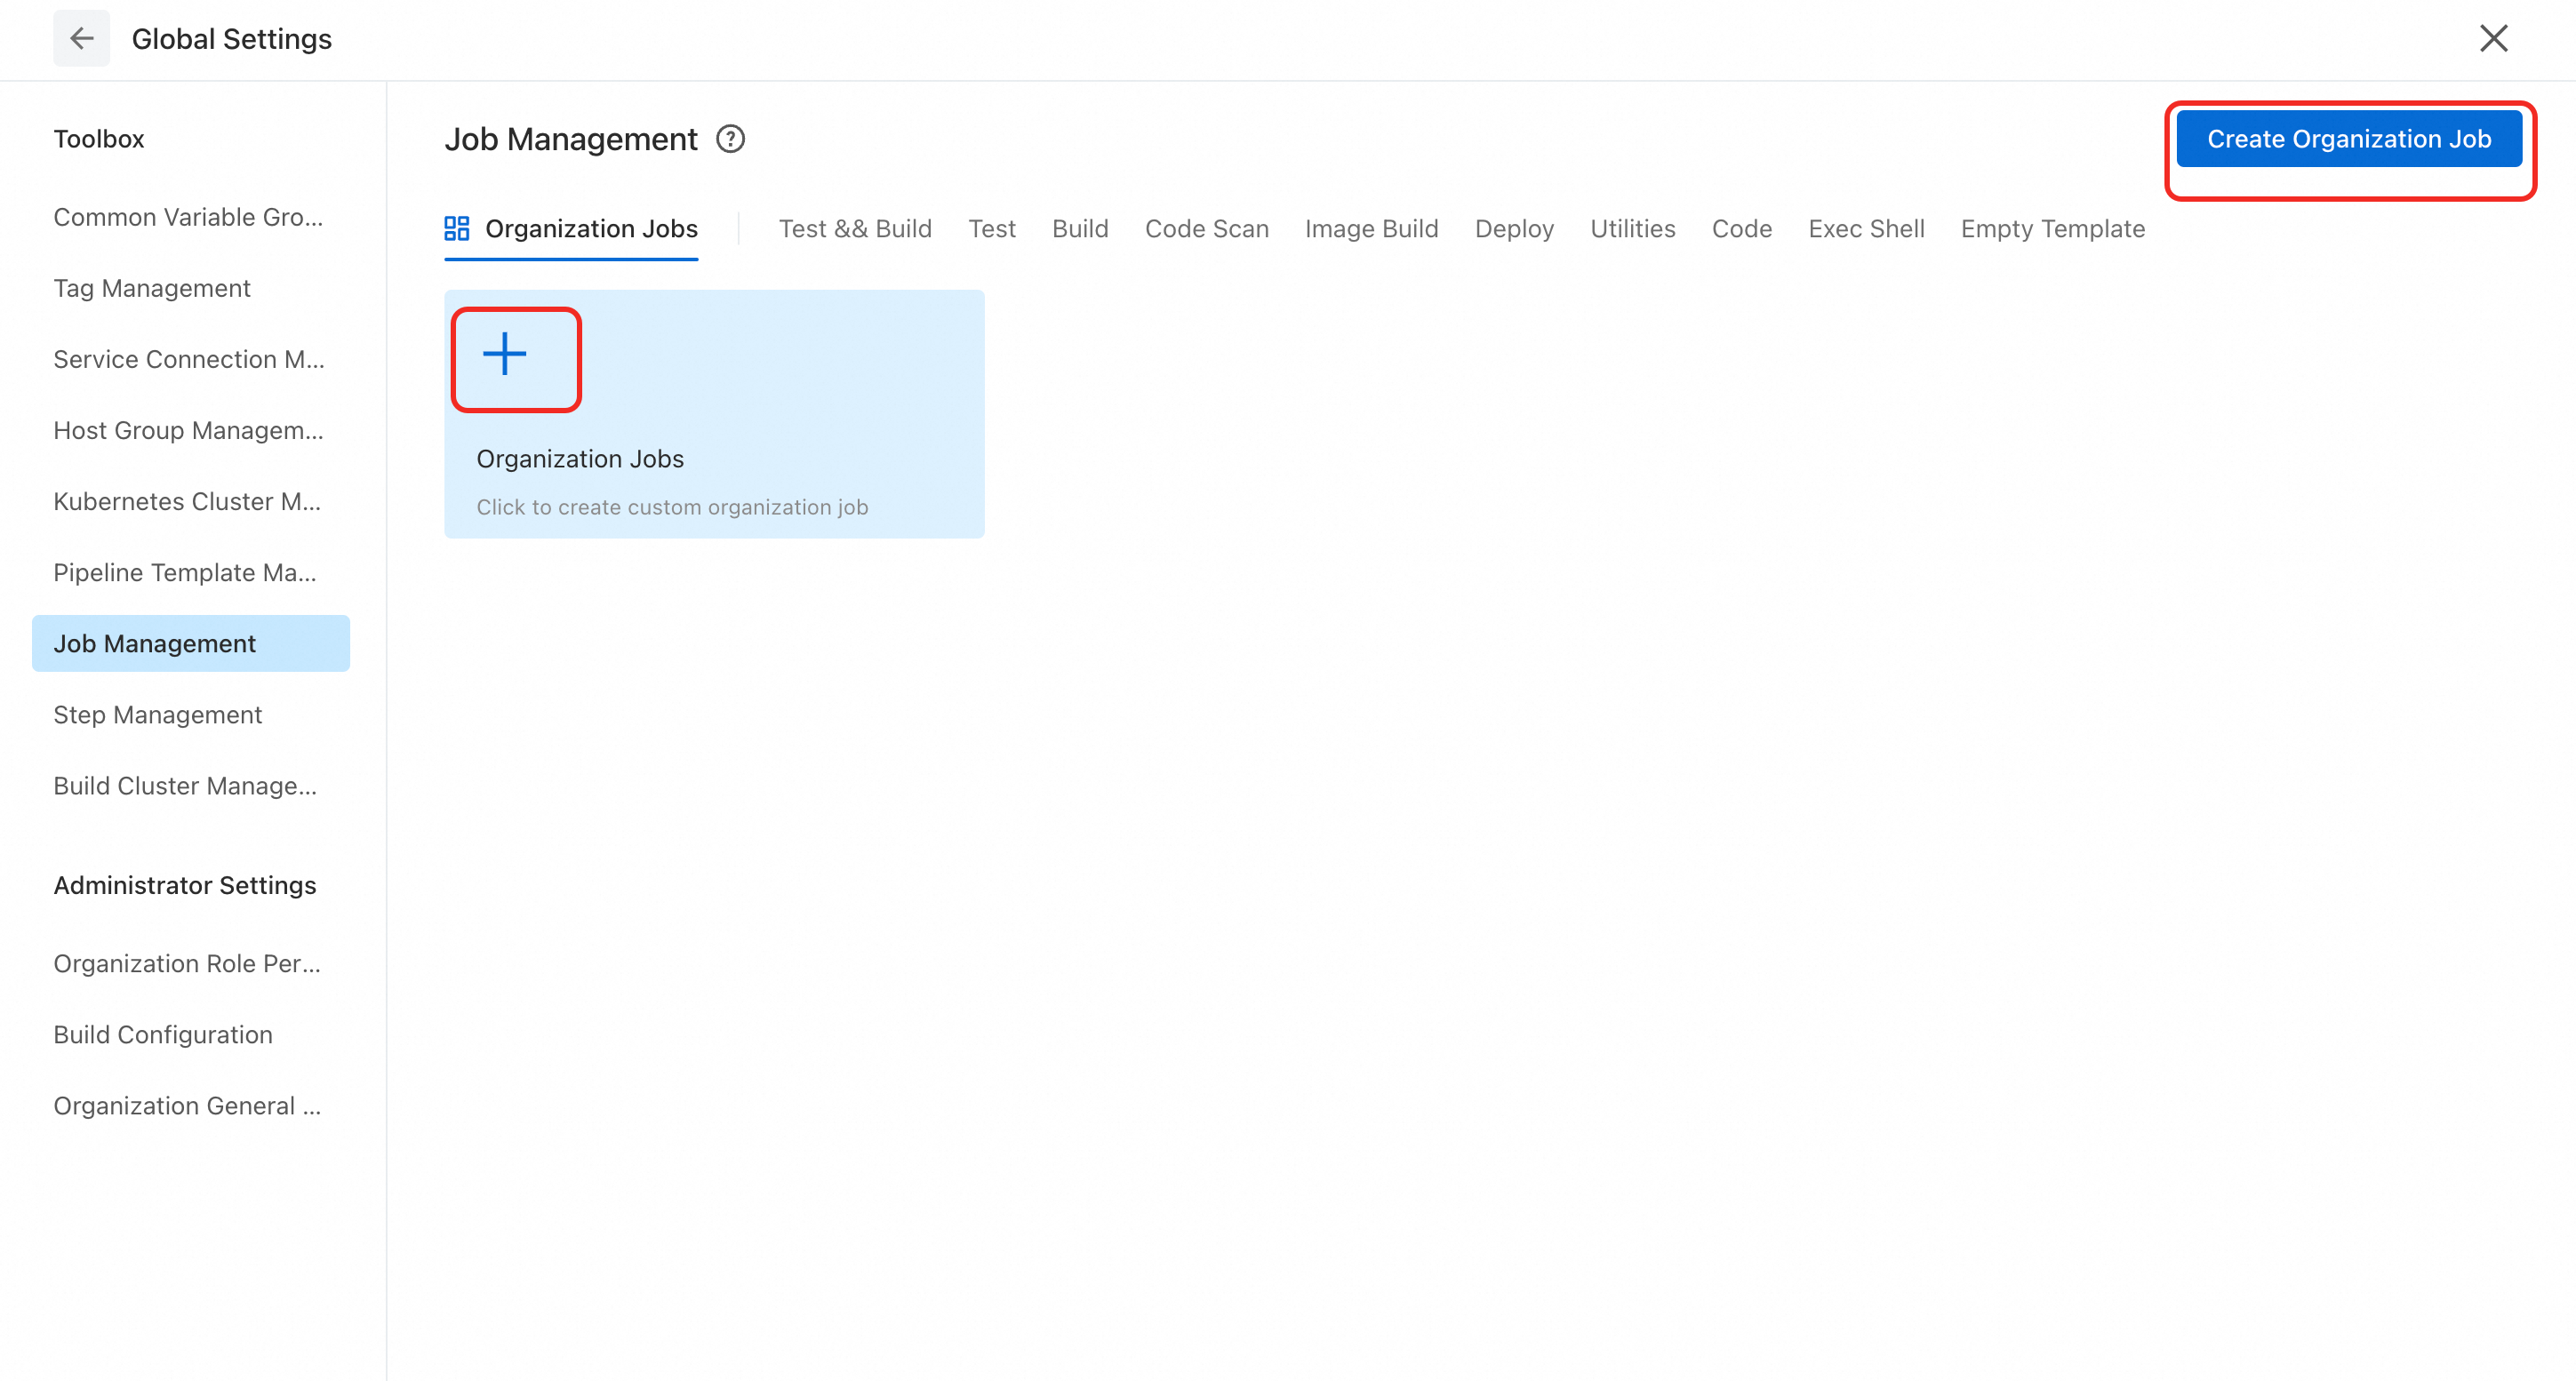Image resolution: width=2576 pixels, height=1381 pixels.
Task: Click the help question mark beside Job Management
Action: tap(730, 139)
